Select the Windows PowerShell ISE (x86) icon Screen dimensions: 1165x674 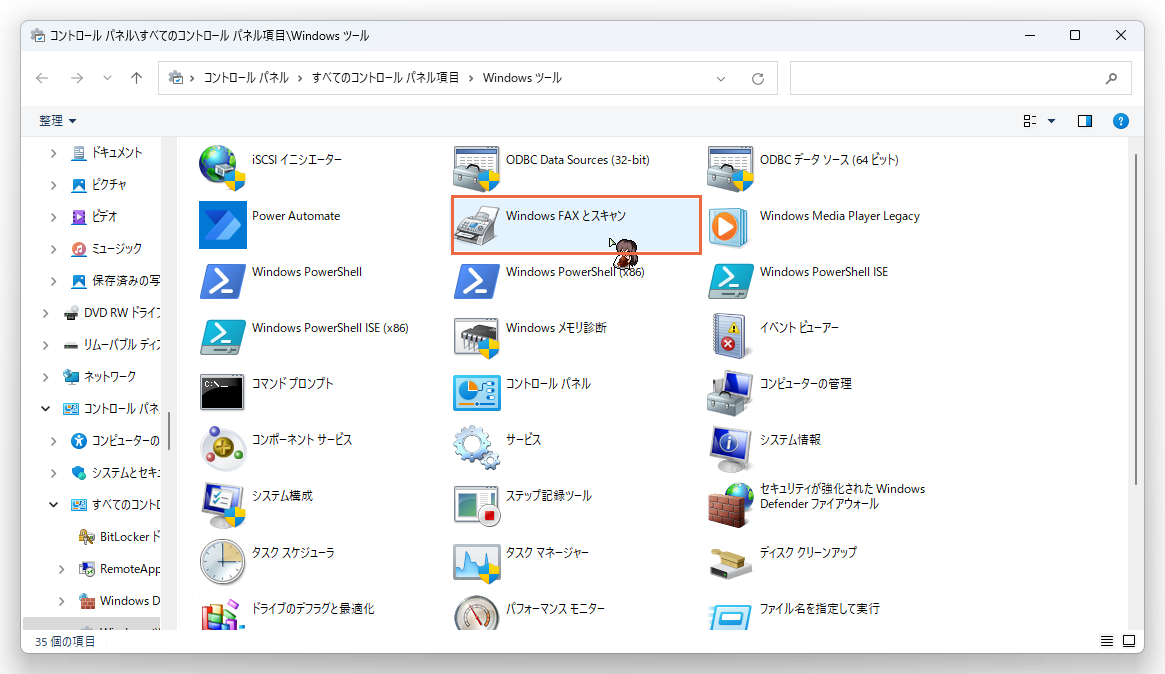click(222, 337)
